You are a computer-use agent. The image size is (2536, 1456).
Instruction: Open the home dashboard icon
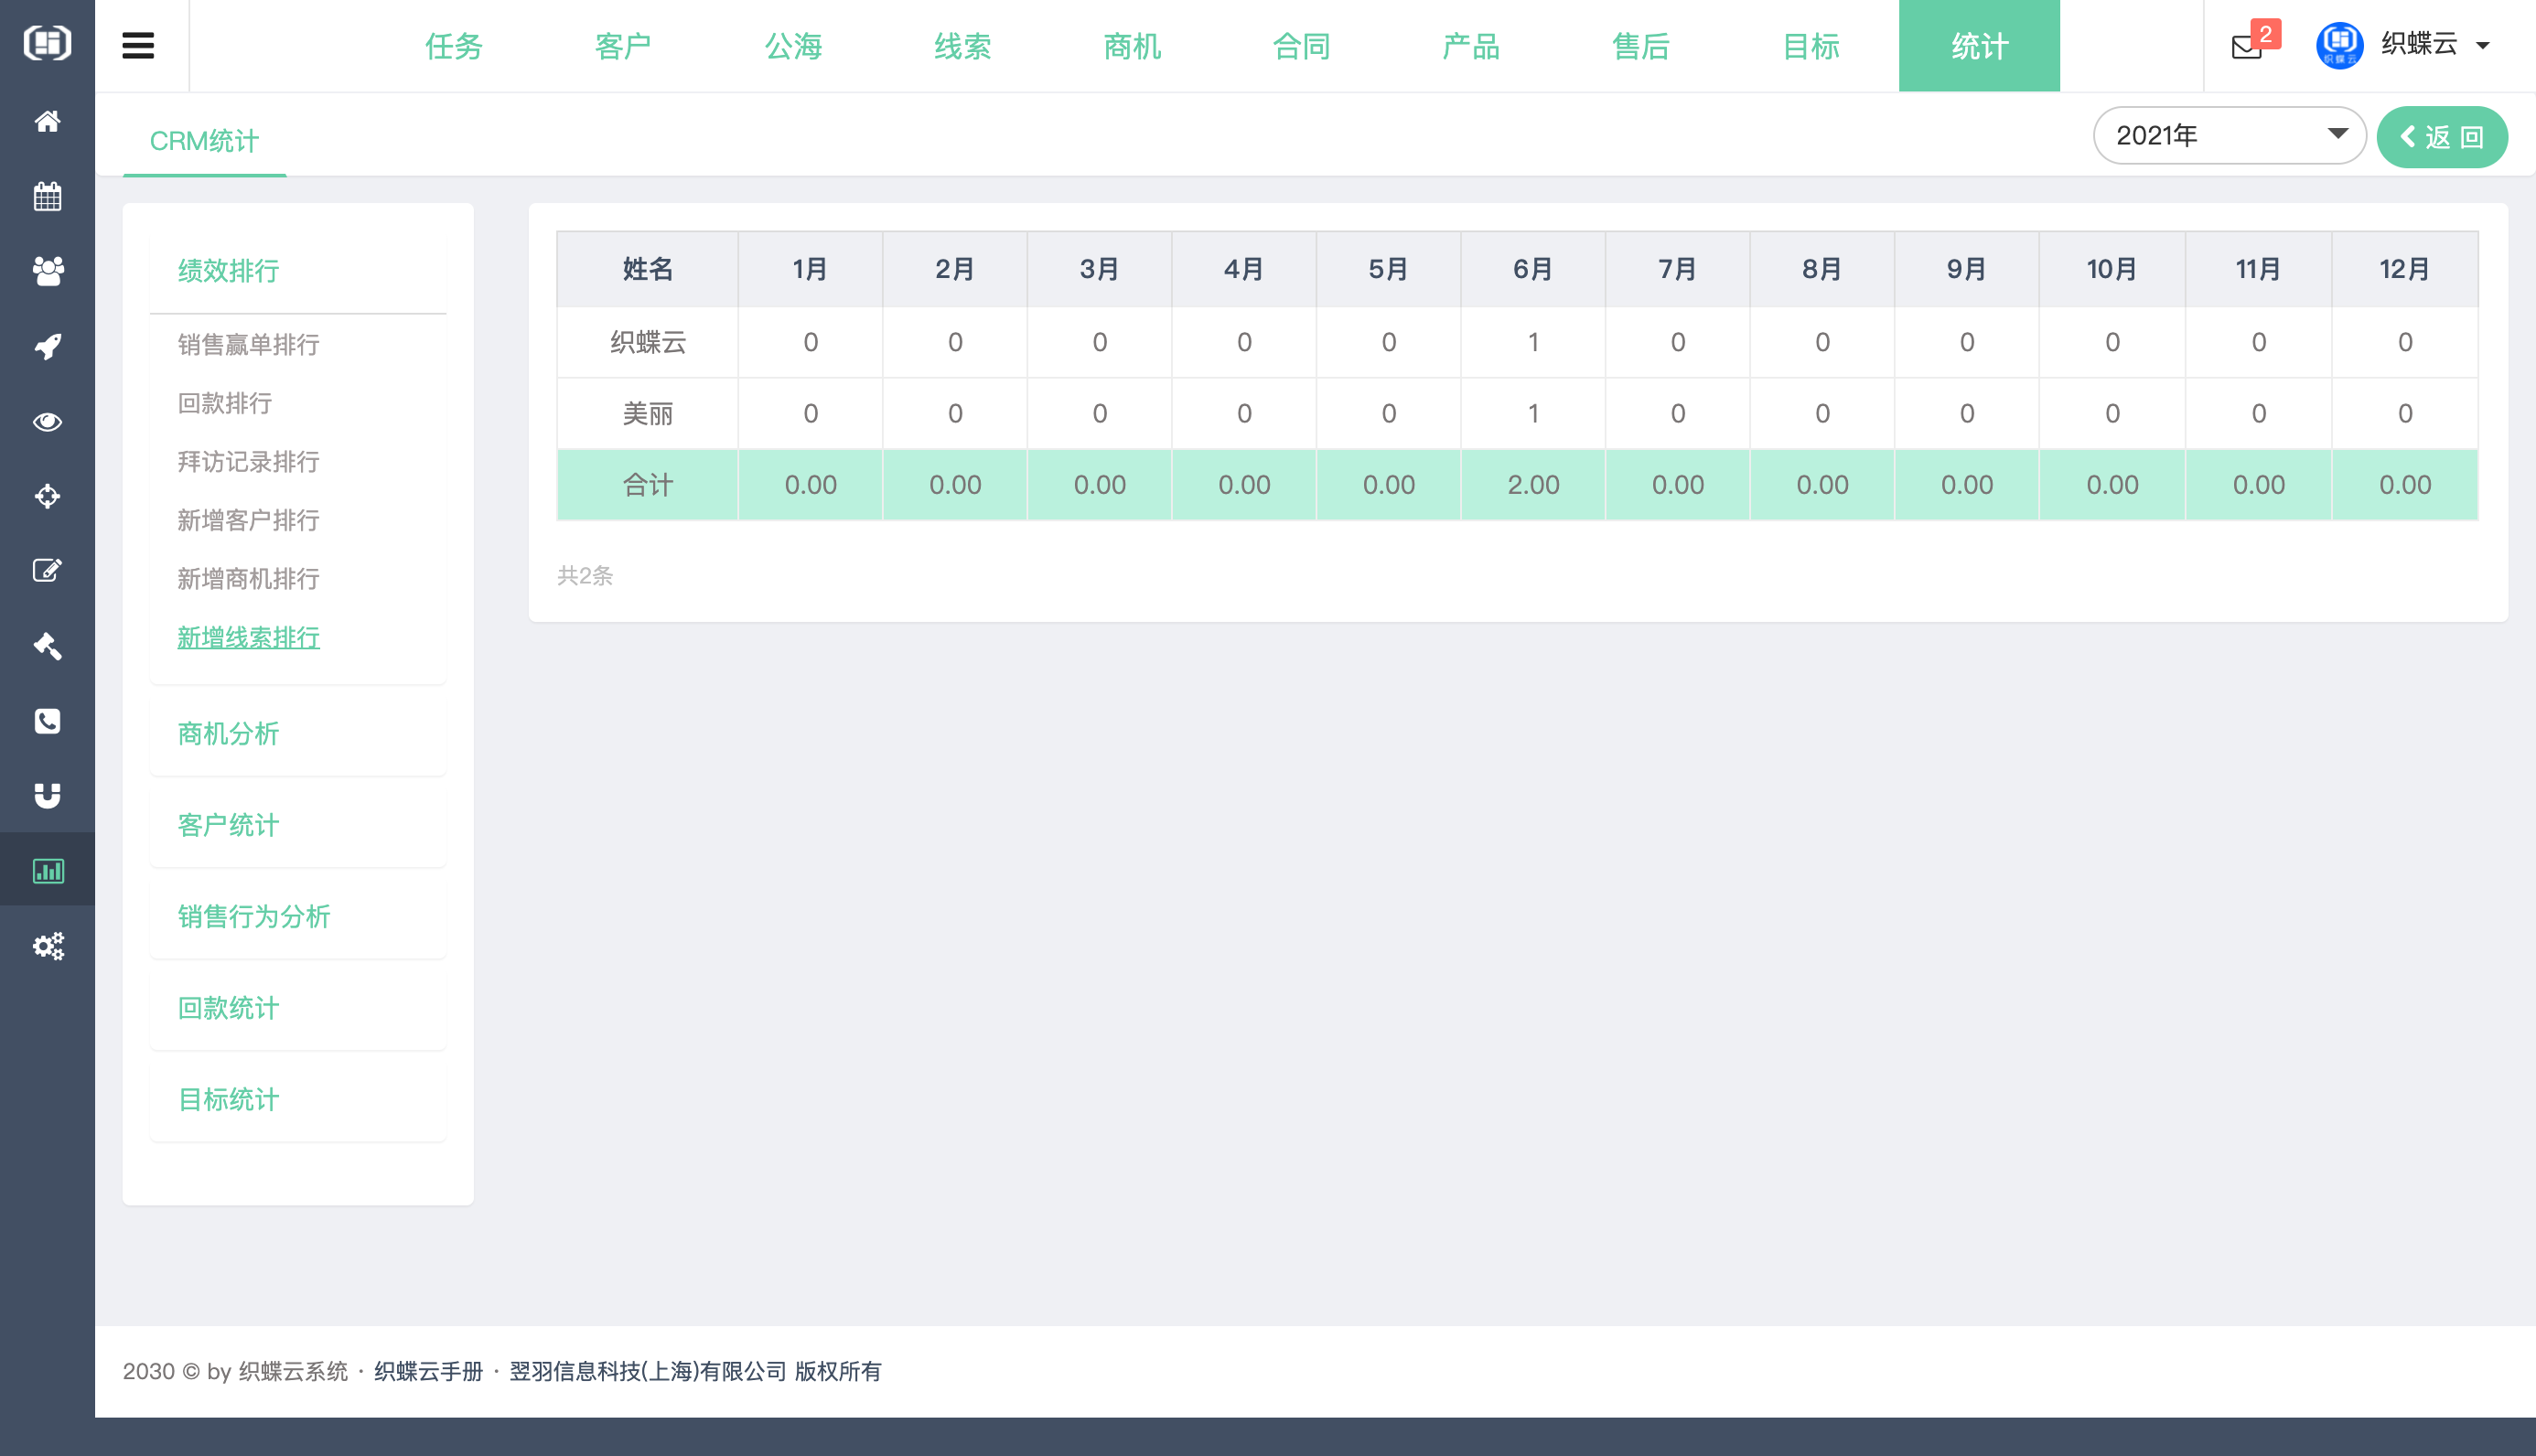point(47,121)
